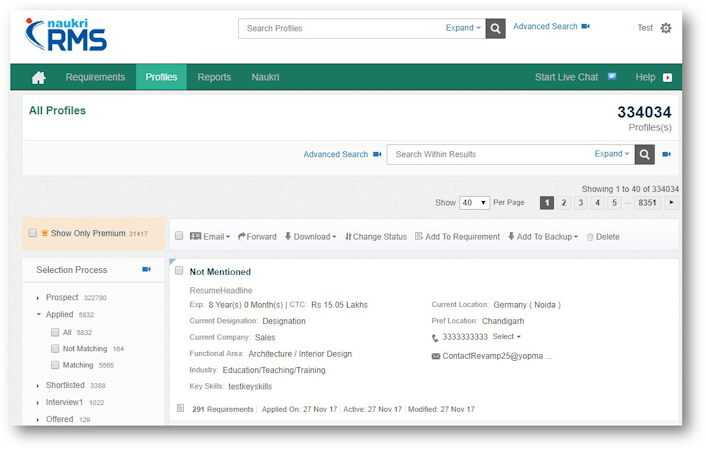707x450 pixels.
Task: Play video icon next to results Advanced Search
Action: [x=377, y=155]
